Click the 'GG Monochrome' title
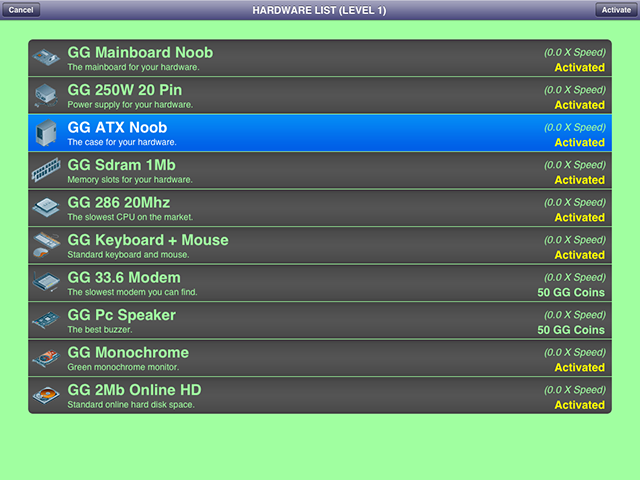640x480 pixels. coord(128,353)
